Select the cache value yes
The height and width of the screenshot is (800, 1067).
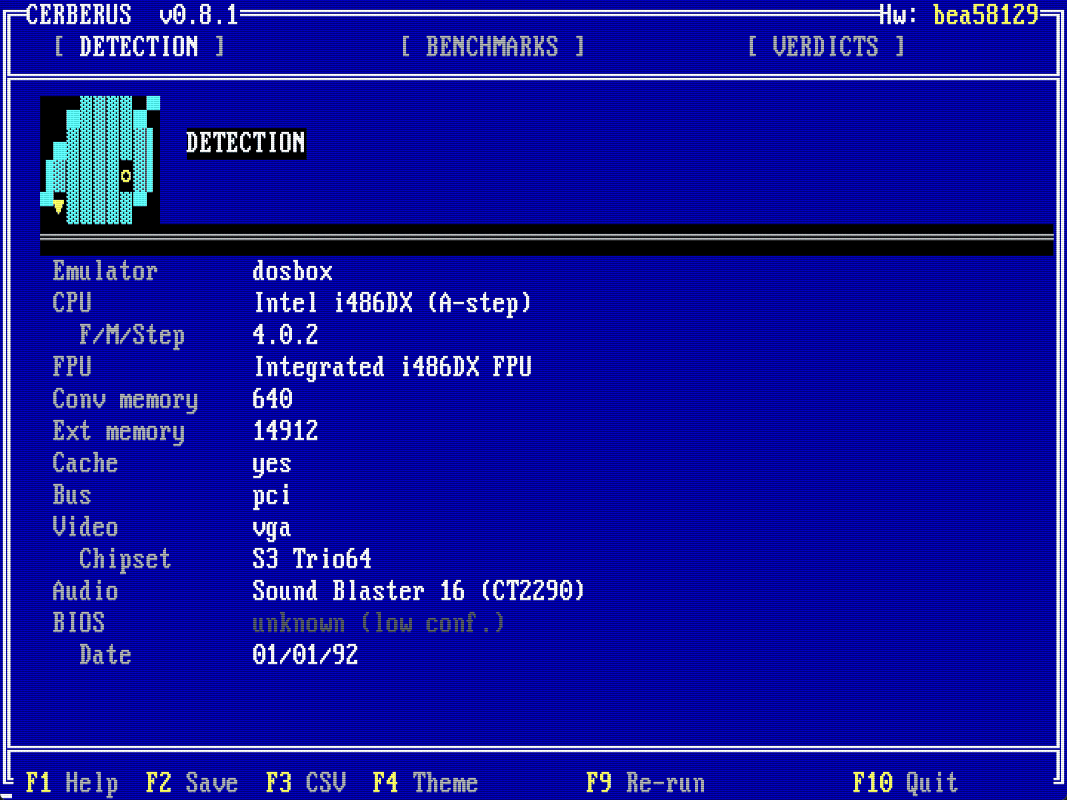click(272, 465)
